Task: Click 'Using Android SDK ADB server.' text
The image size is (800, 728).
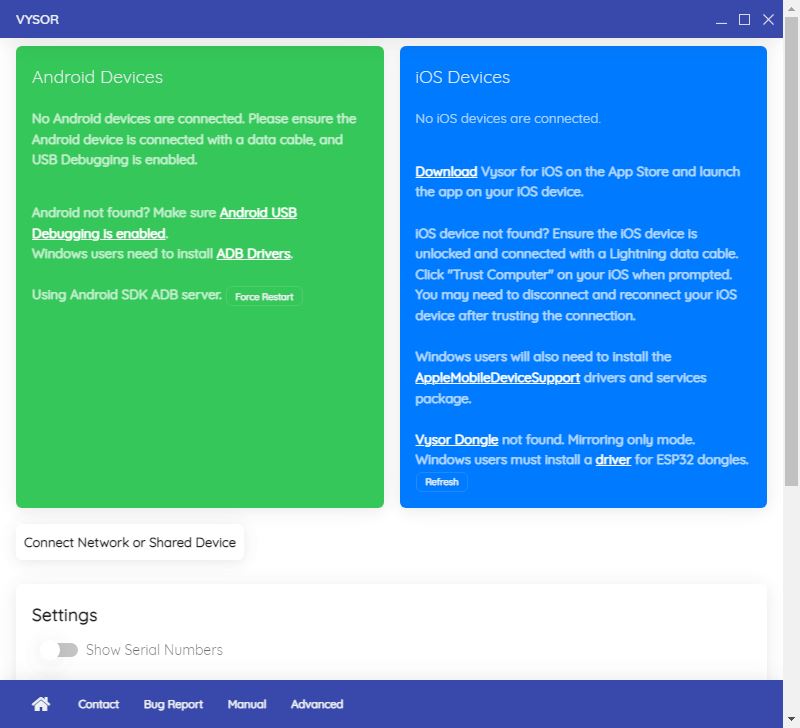Action: 127,295
